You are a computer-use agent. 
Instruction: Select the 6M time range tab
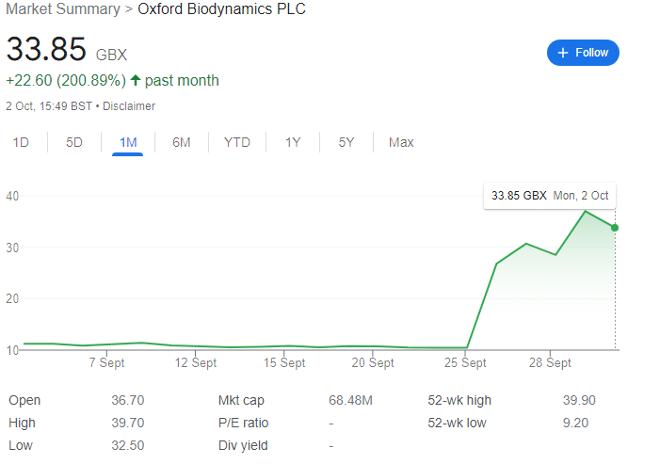[181, 142]
